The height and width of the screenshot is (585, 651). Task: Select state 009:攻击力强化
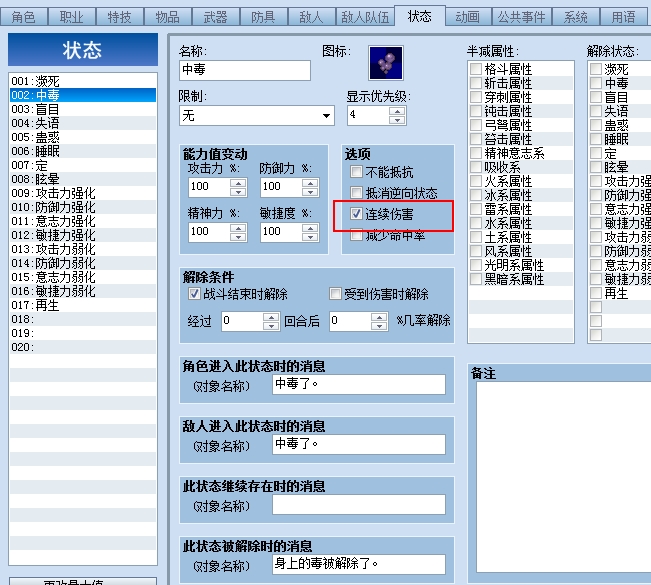click(83, 193)
